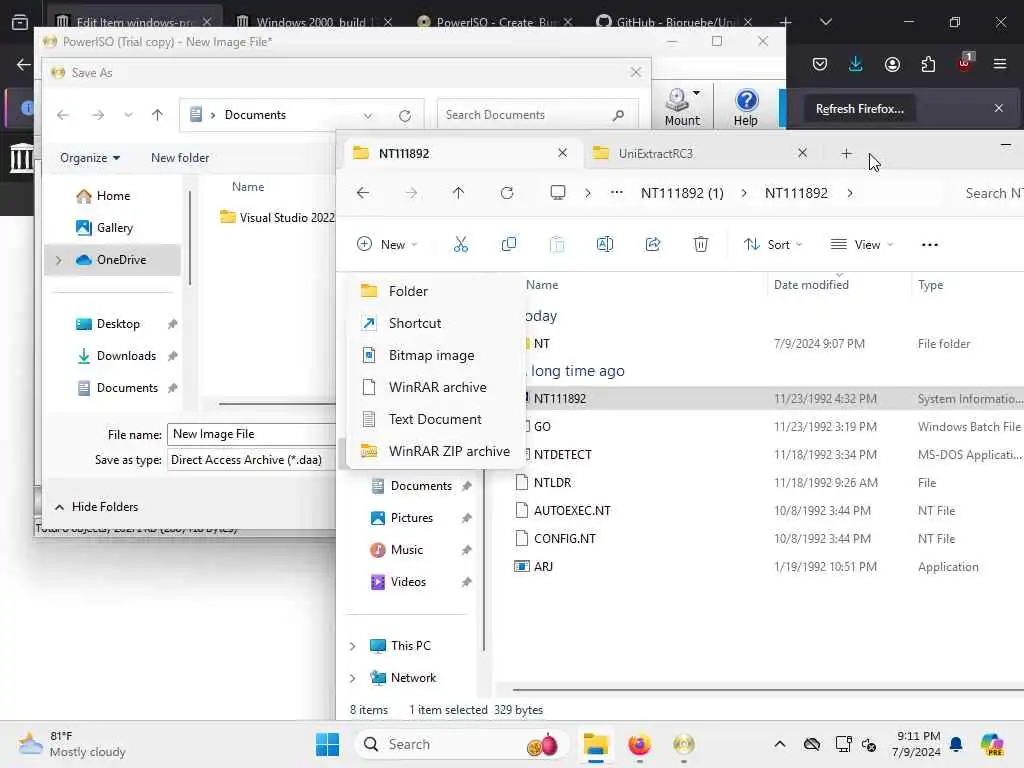Sort by the Name column header in Explorer
This screenshot has height=768, width=1024.
(x=542, y=285)
